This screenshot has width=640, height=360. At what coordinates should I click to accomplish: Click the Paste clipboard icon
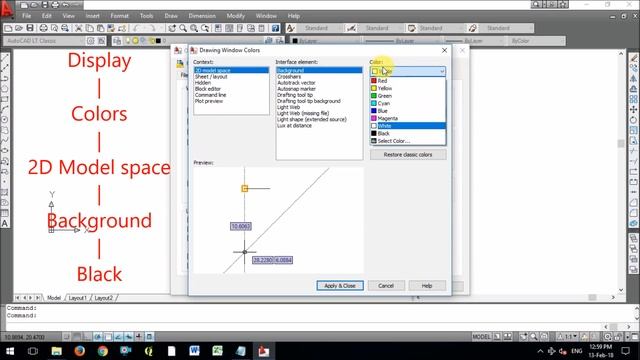(100, 28)
